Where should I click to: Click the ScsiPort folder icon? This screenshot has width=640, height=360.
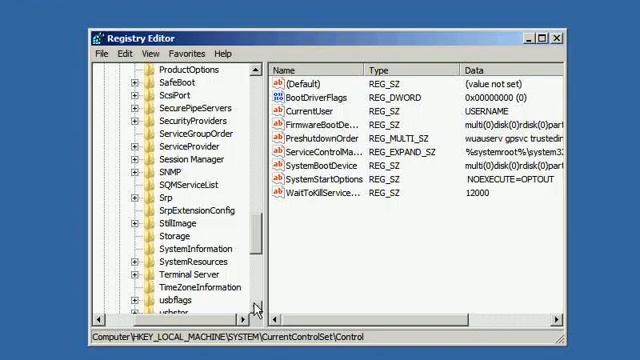coord(149,95)
